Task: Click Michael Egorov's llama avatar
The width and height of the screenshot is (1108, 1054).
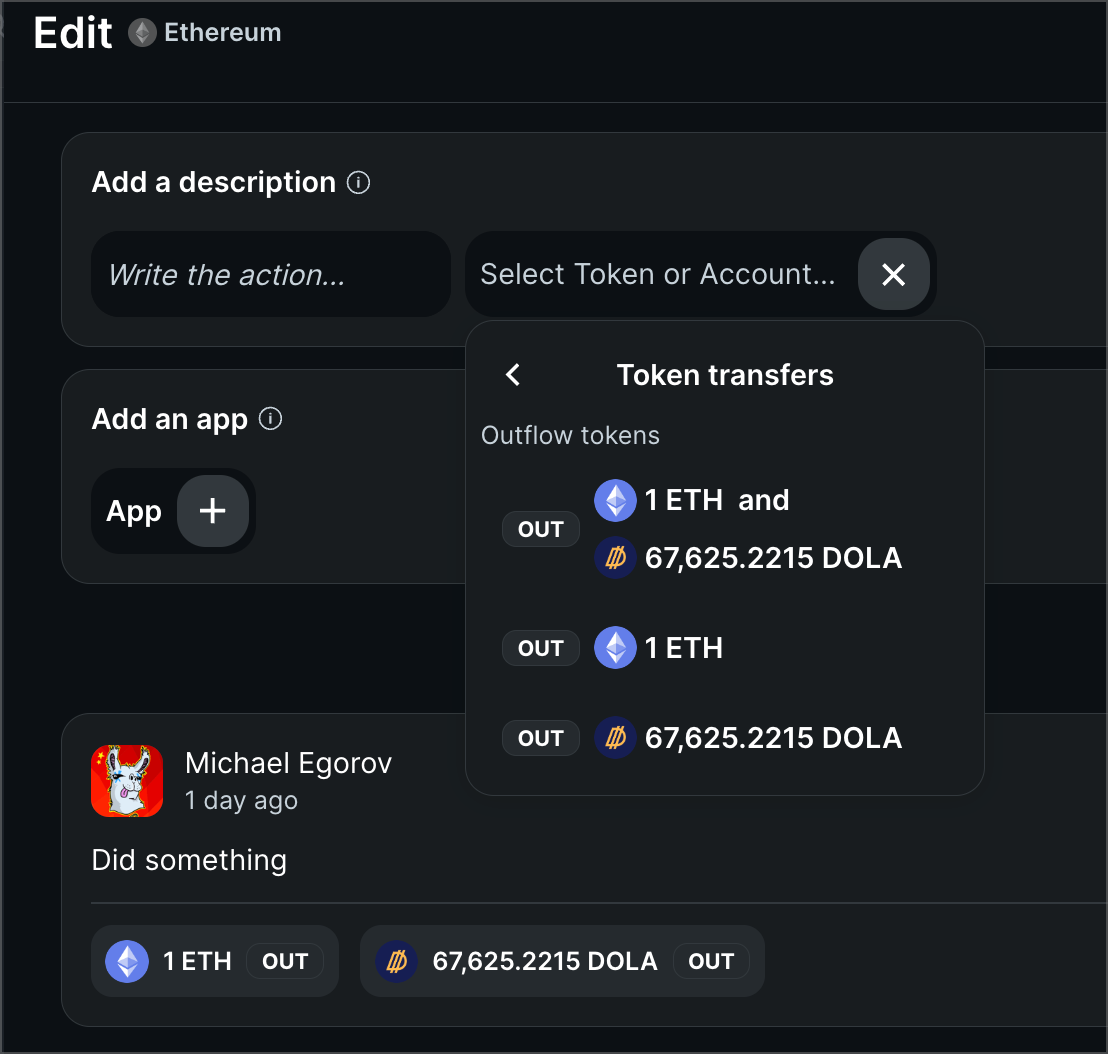Action: 127,781
